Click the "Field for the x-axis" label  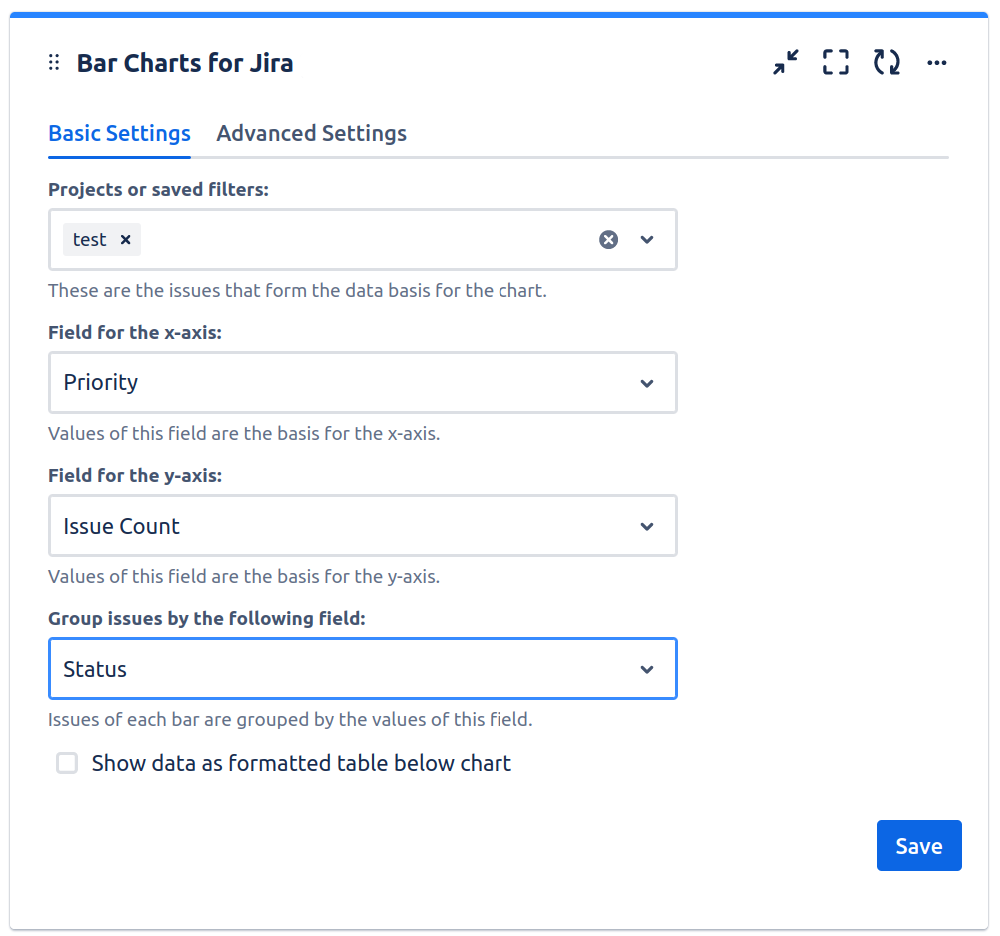pyautogui.click(x=135, y=333)
